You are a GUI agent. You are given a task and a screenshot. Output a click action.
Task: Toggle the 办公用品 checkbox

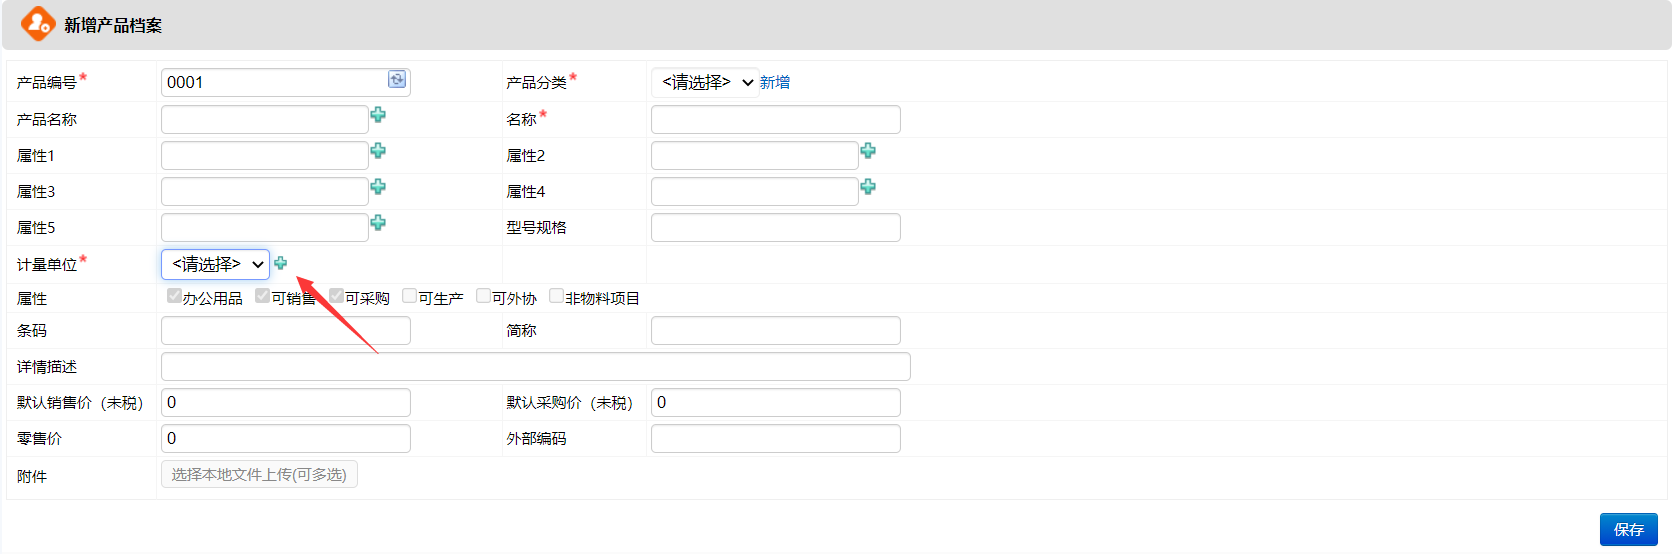(174, 295)
